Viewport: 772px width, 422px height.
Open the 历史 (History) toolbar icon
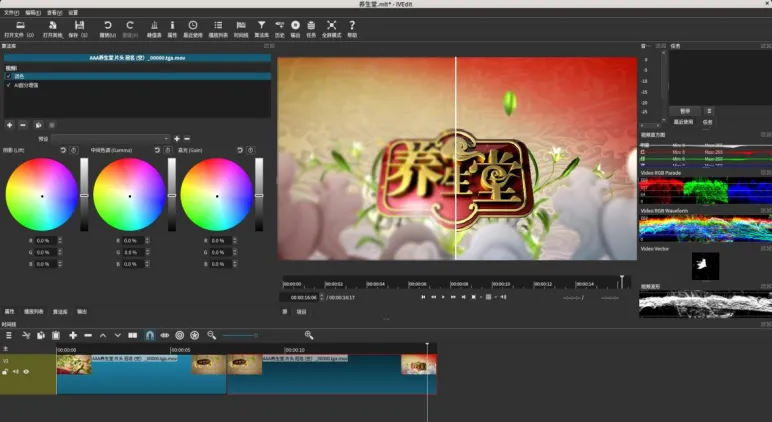(x=278, y=25)
